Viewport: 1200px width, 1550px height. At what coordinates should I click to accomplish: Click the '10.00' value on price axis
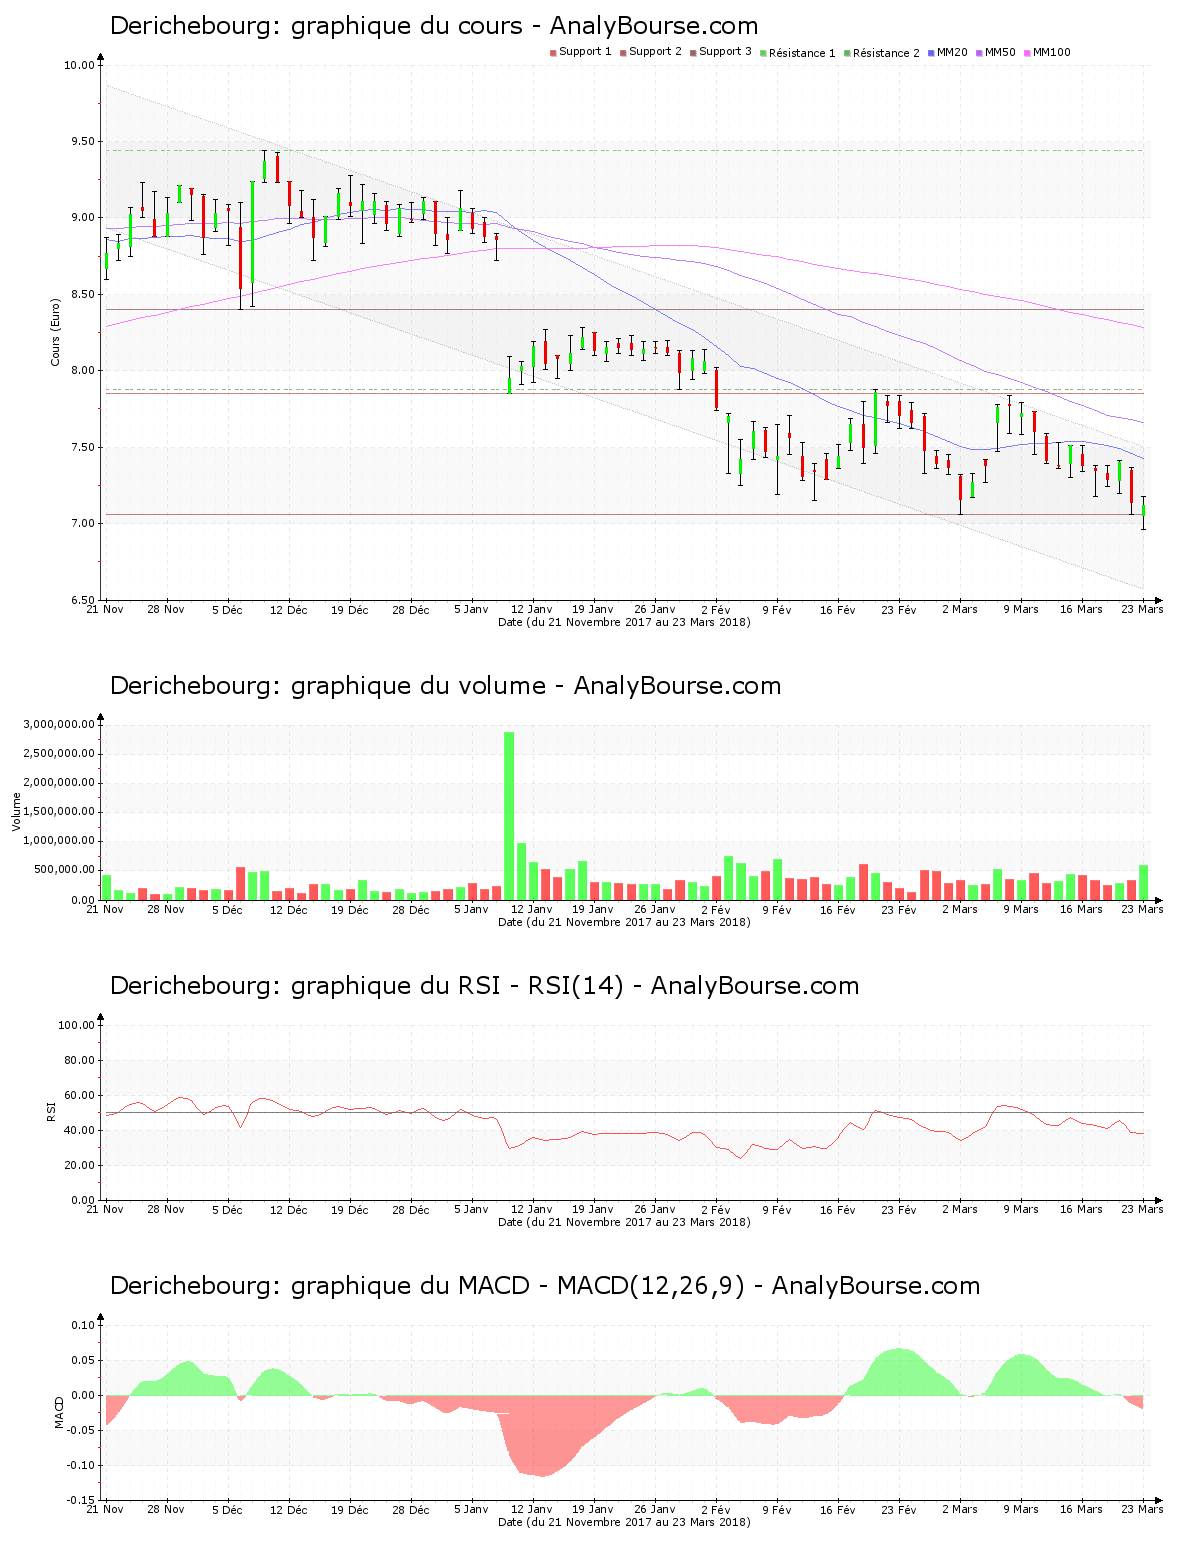click(x=79, y=66)
